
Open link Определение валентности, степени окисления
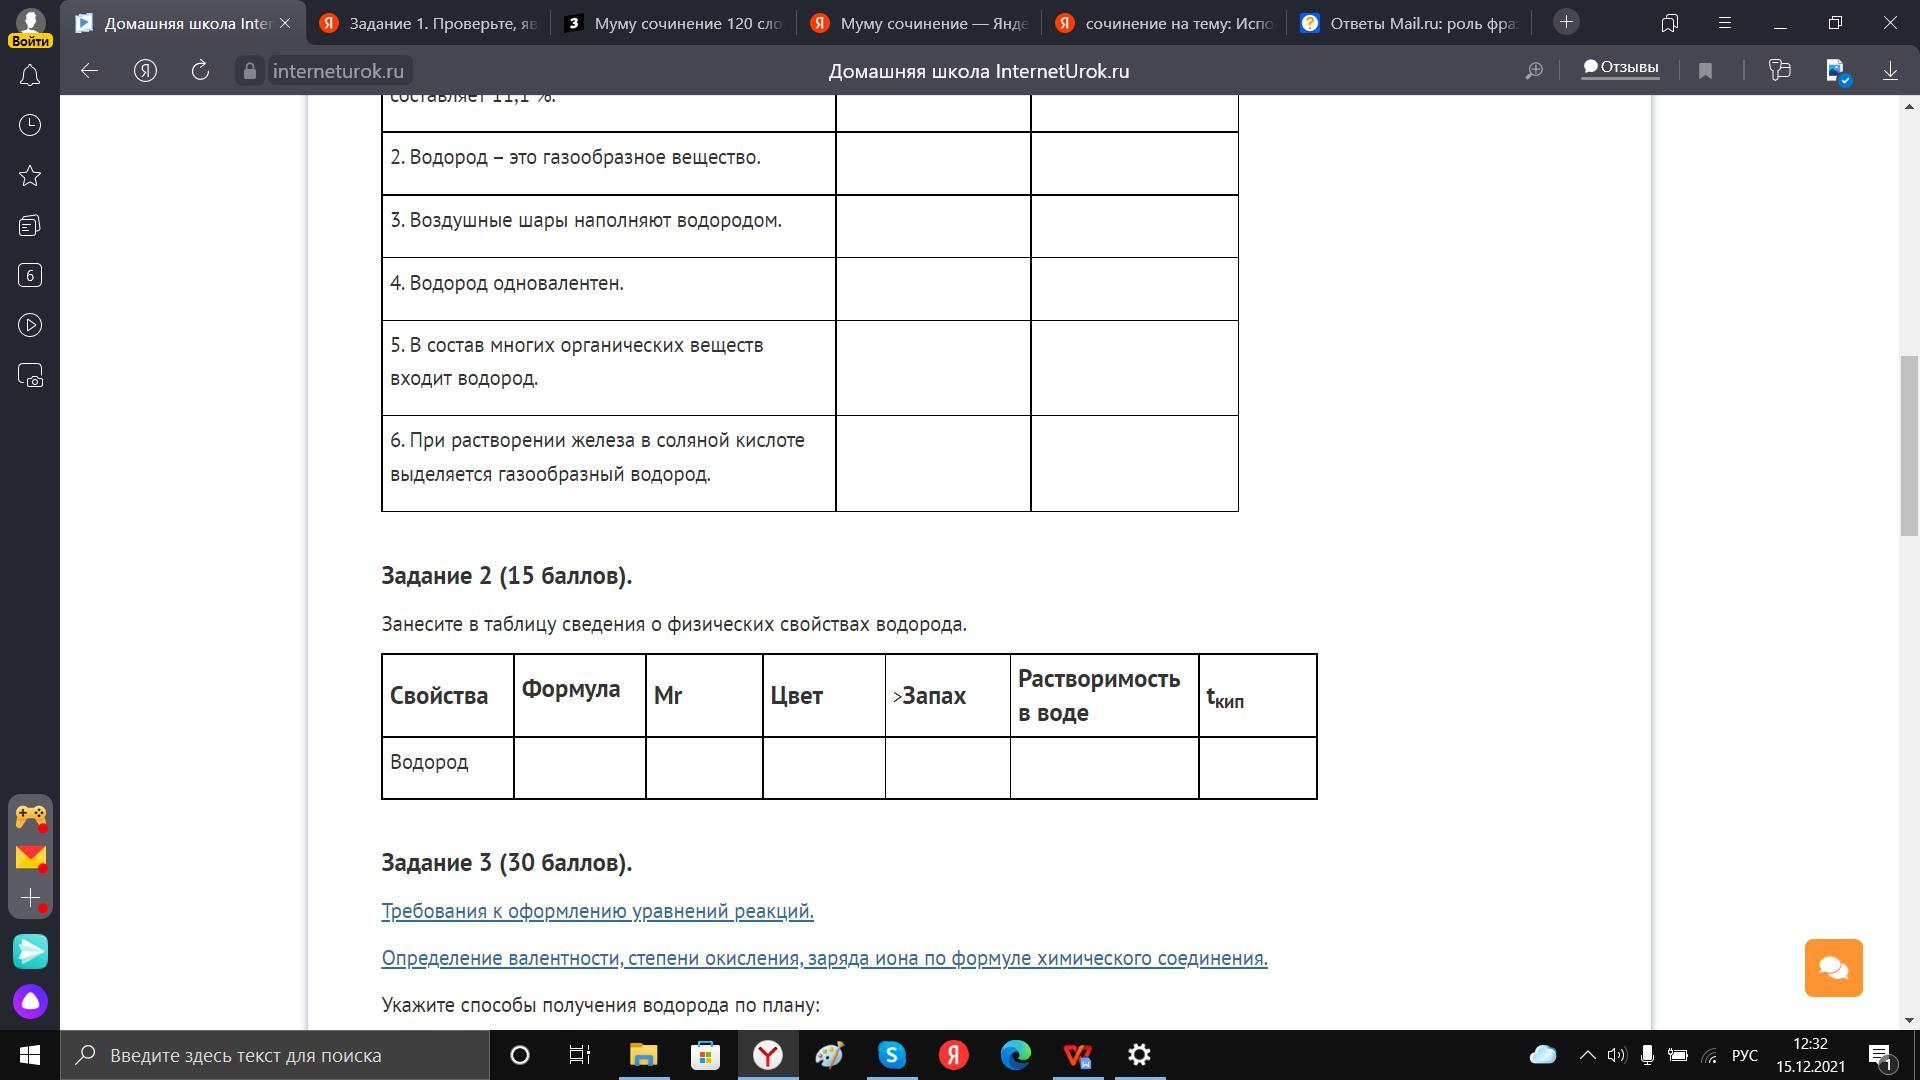point(824,958)
